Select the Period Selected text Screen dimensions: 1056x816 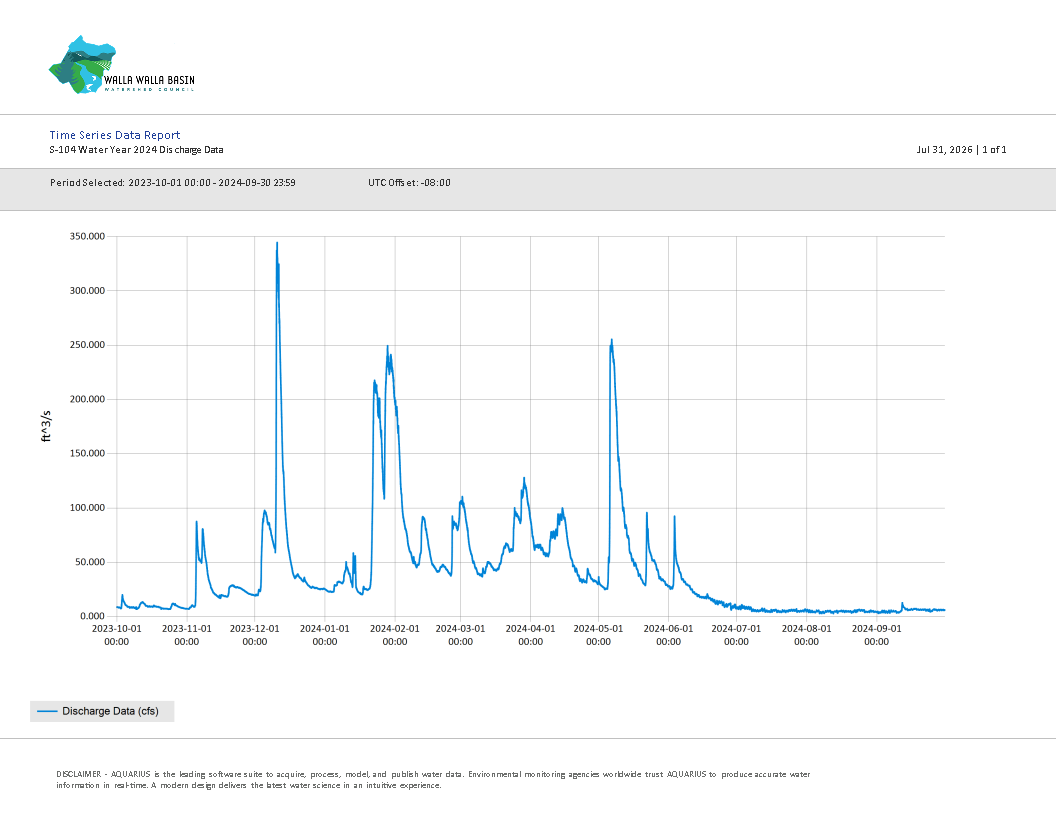pos(172,182)
